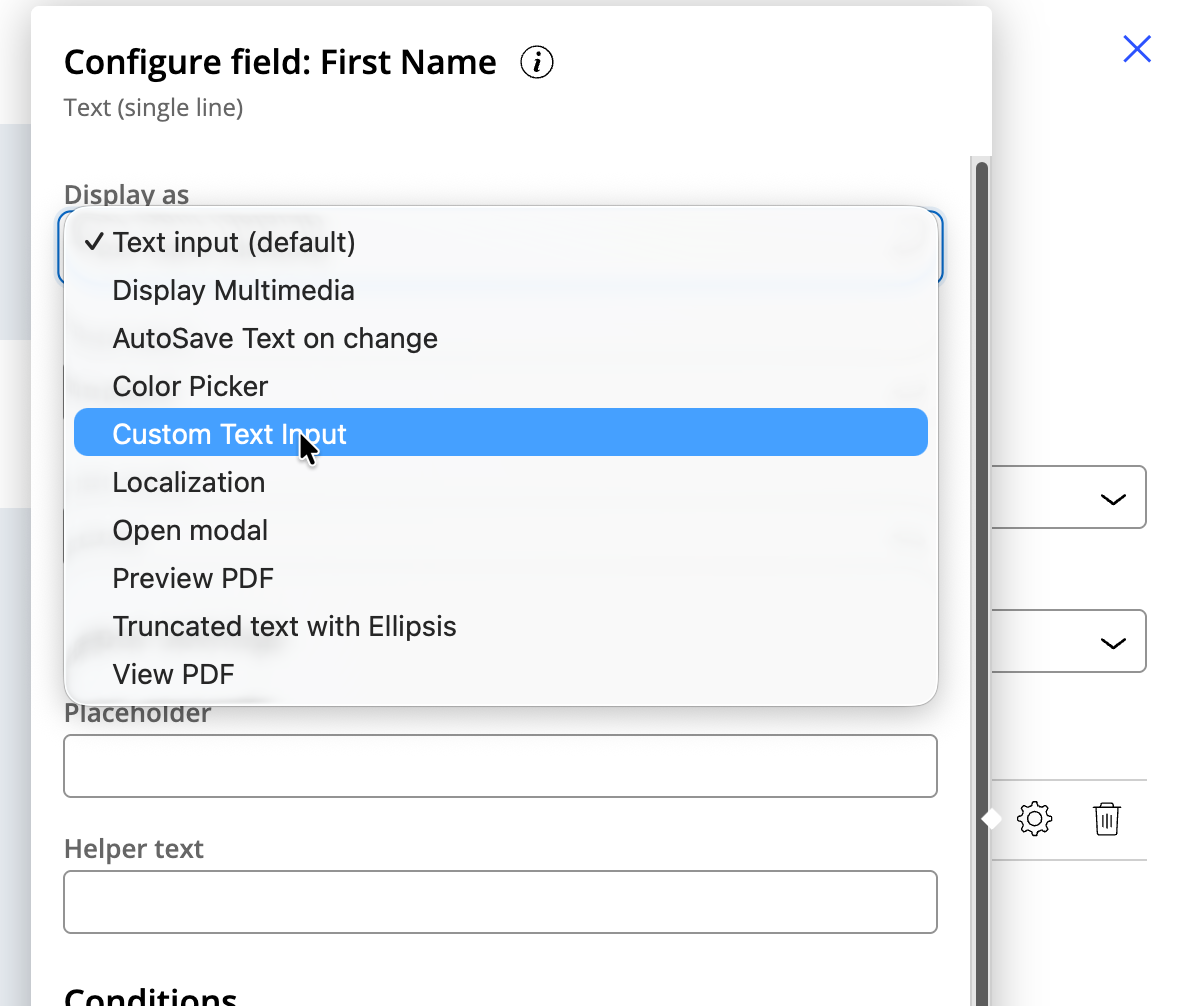Image resolution: width=1186 pixels, height=1006 pixels.
Task: Choose Preview PDF option
Action: pos(192,578)
